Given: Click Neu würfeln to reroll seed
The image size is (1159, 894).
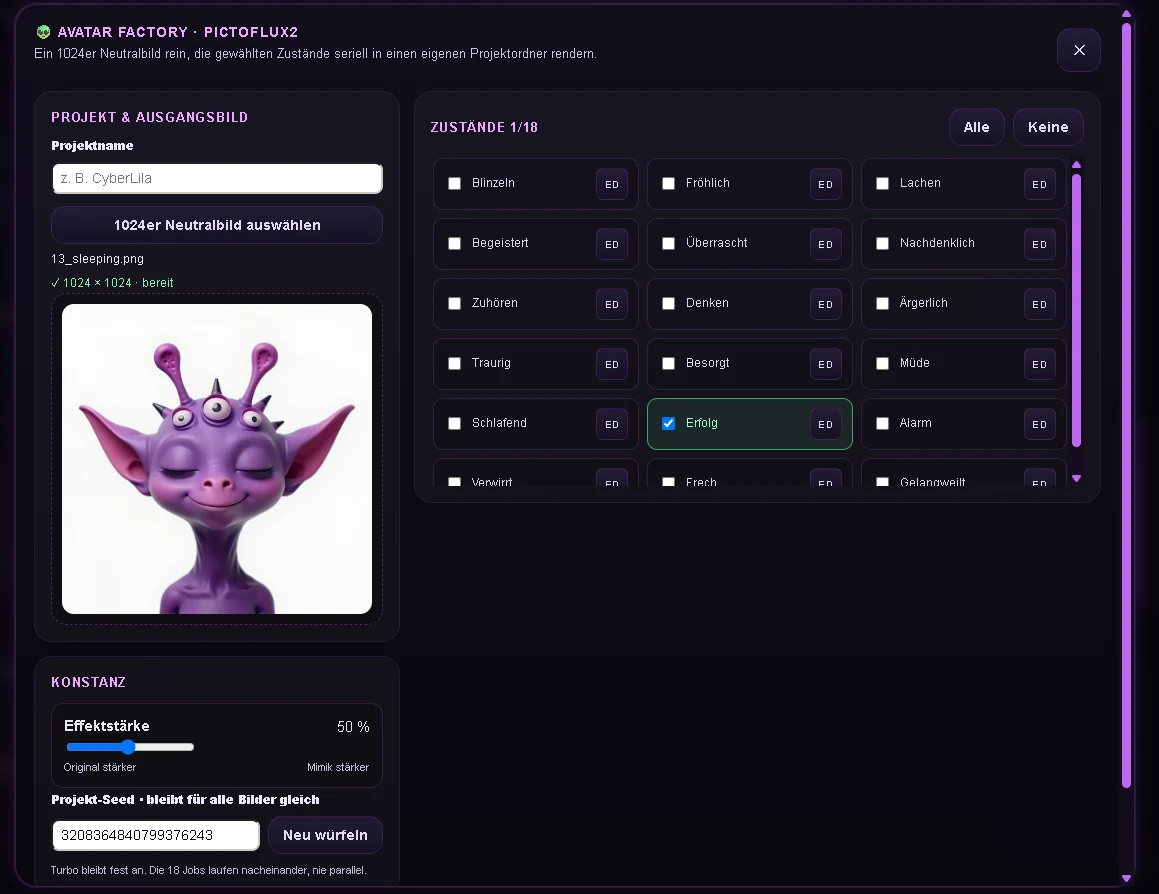Looking at the screenshot, I should coord(325,835).
